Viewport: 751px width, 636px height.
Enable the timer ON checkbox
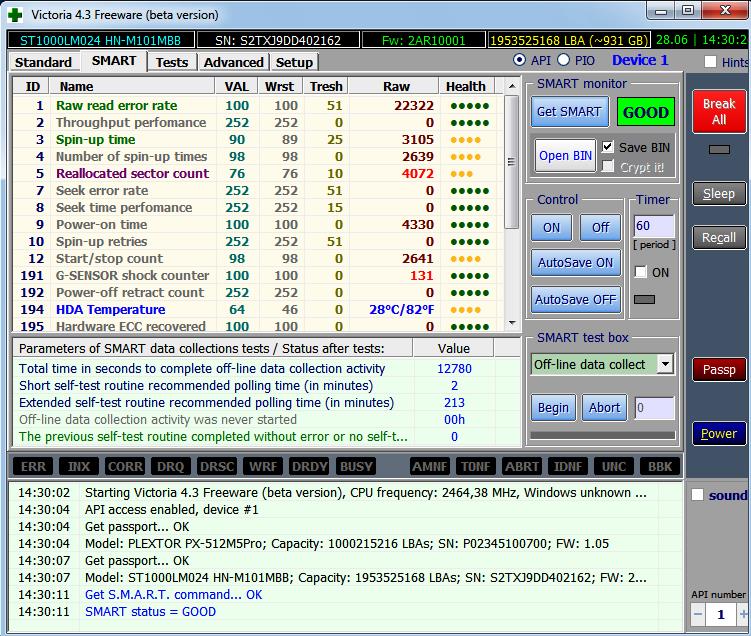tap(640, 272)
